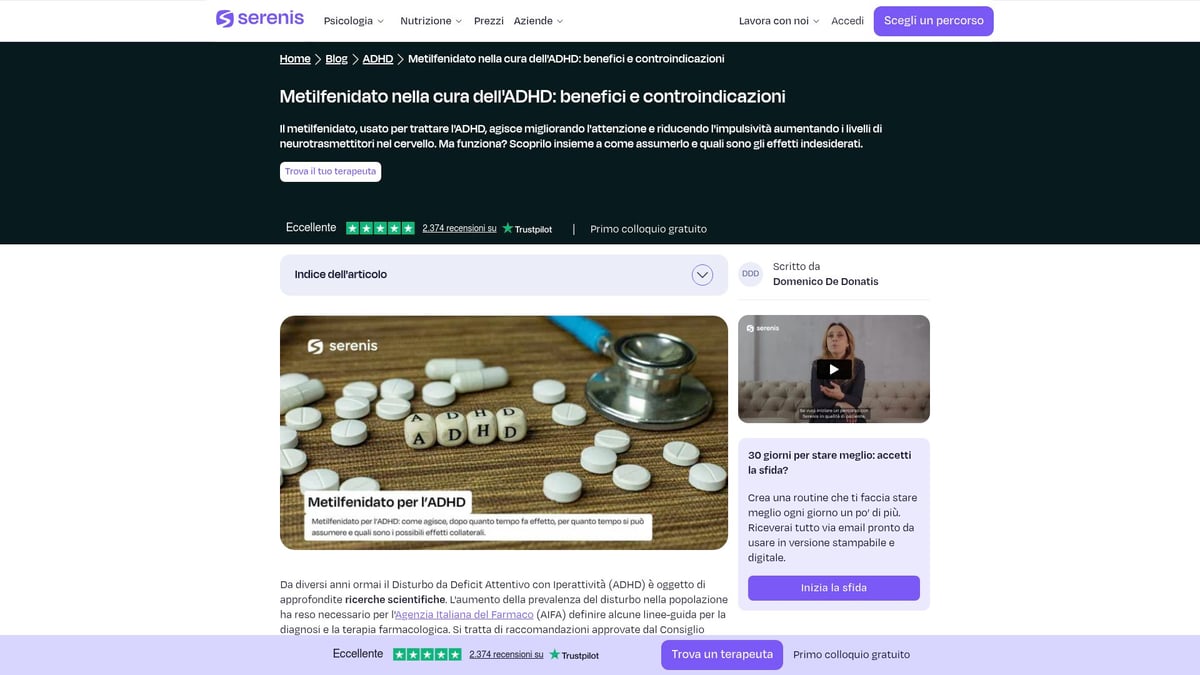Expand the Aziende menu
The width and height of the screenshot is (1200, 675).
tap(538, 21)
